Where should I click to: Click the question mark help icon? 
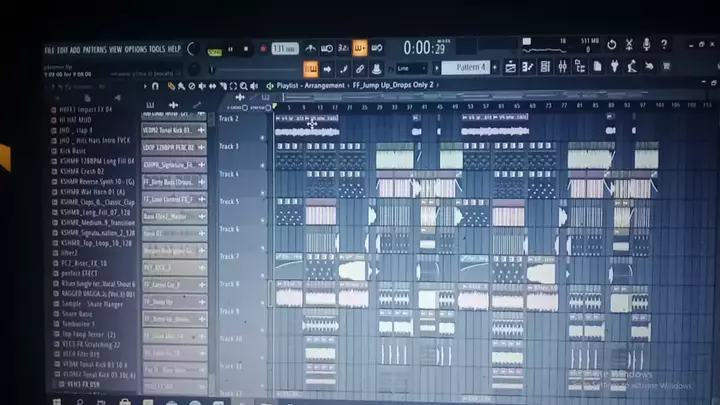(664, 45)
